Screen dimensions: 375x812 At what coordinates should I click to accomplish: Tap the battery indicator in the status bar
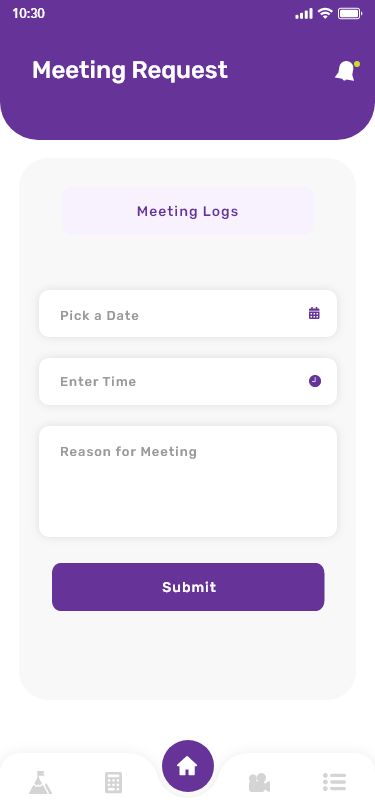350,13
